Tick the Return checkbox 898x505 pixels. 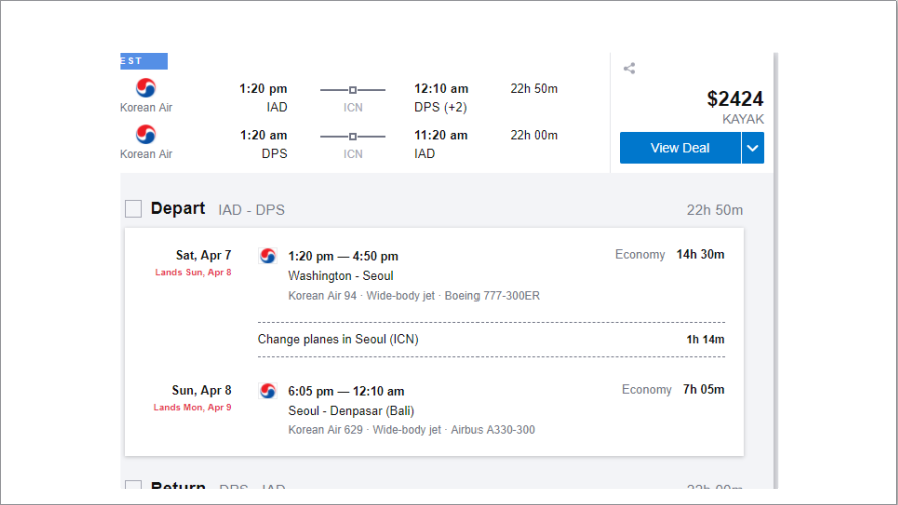click(133, 487)
